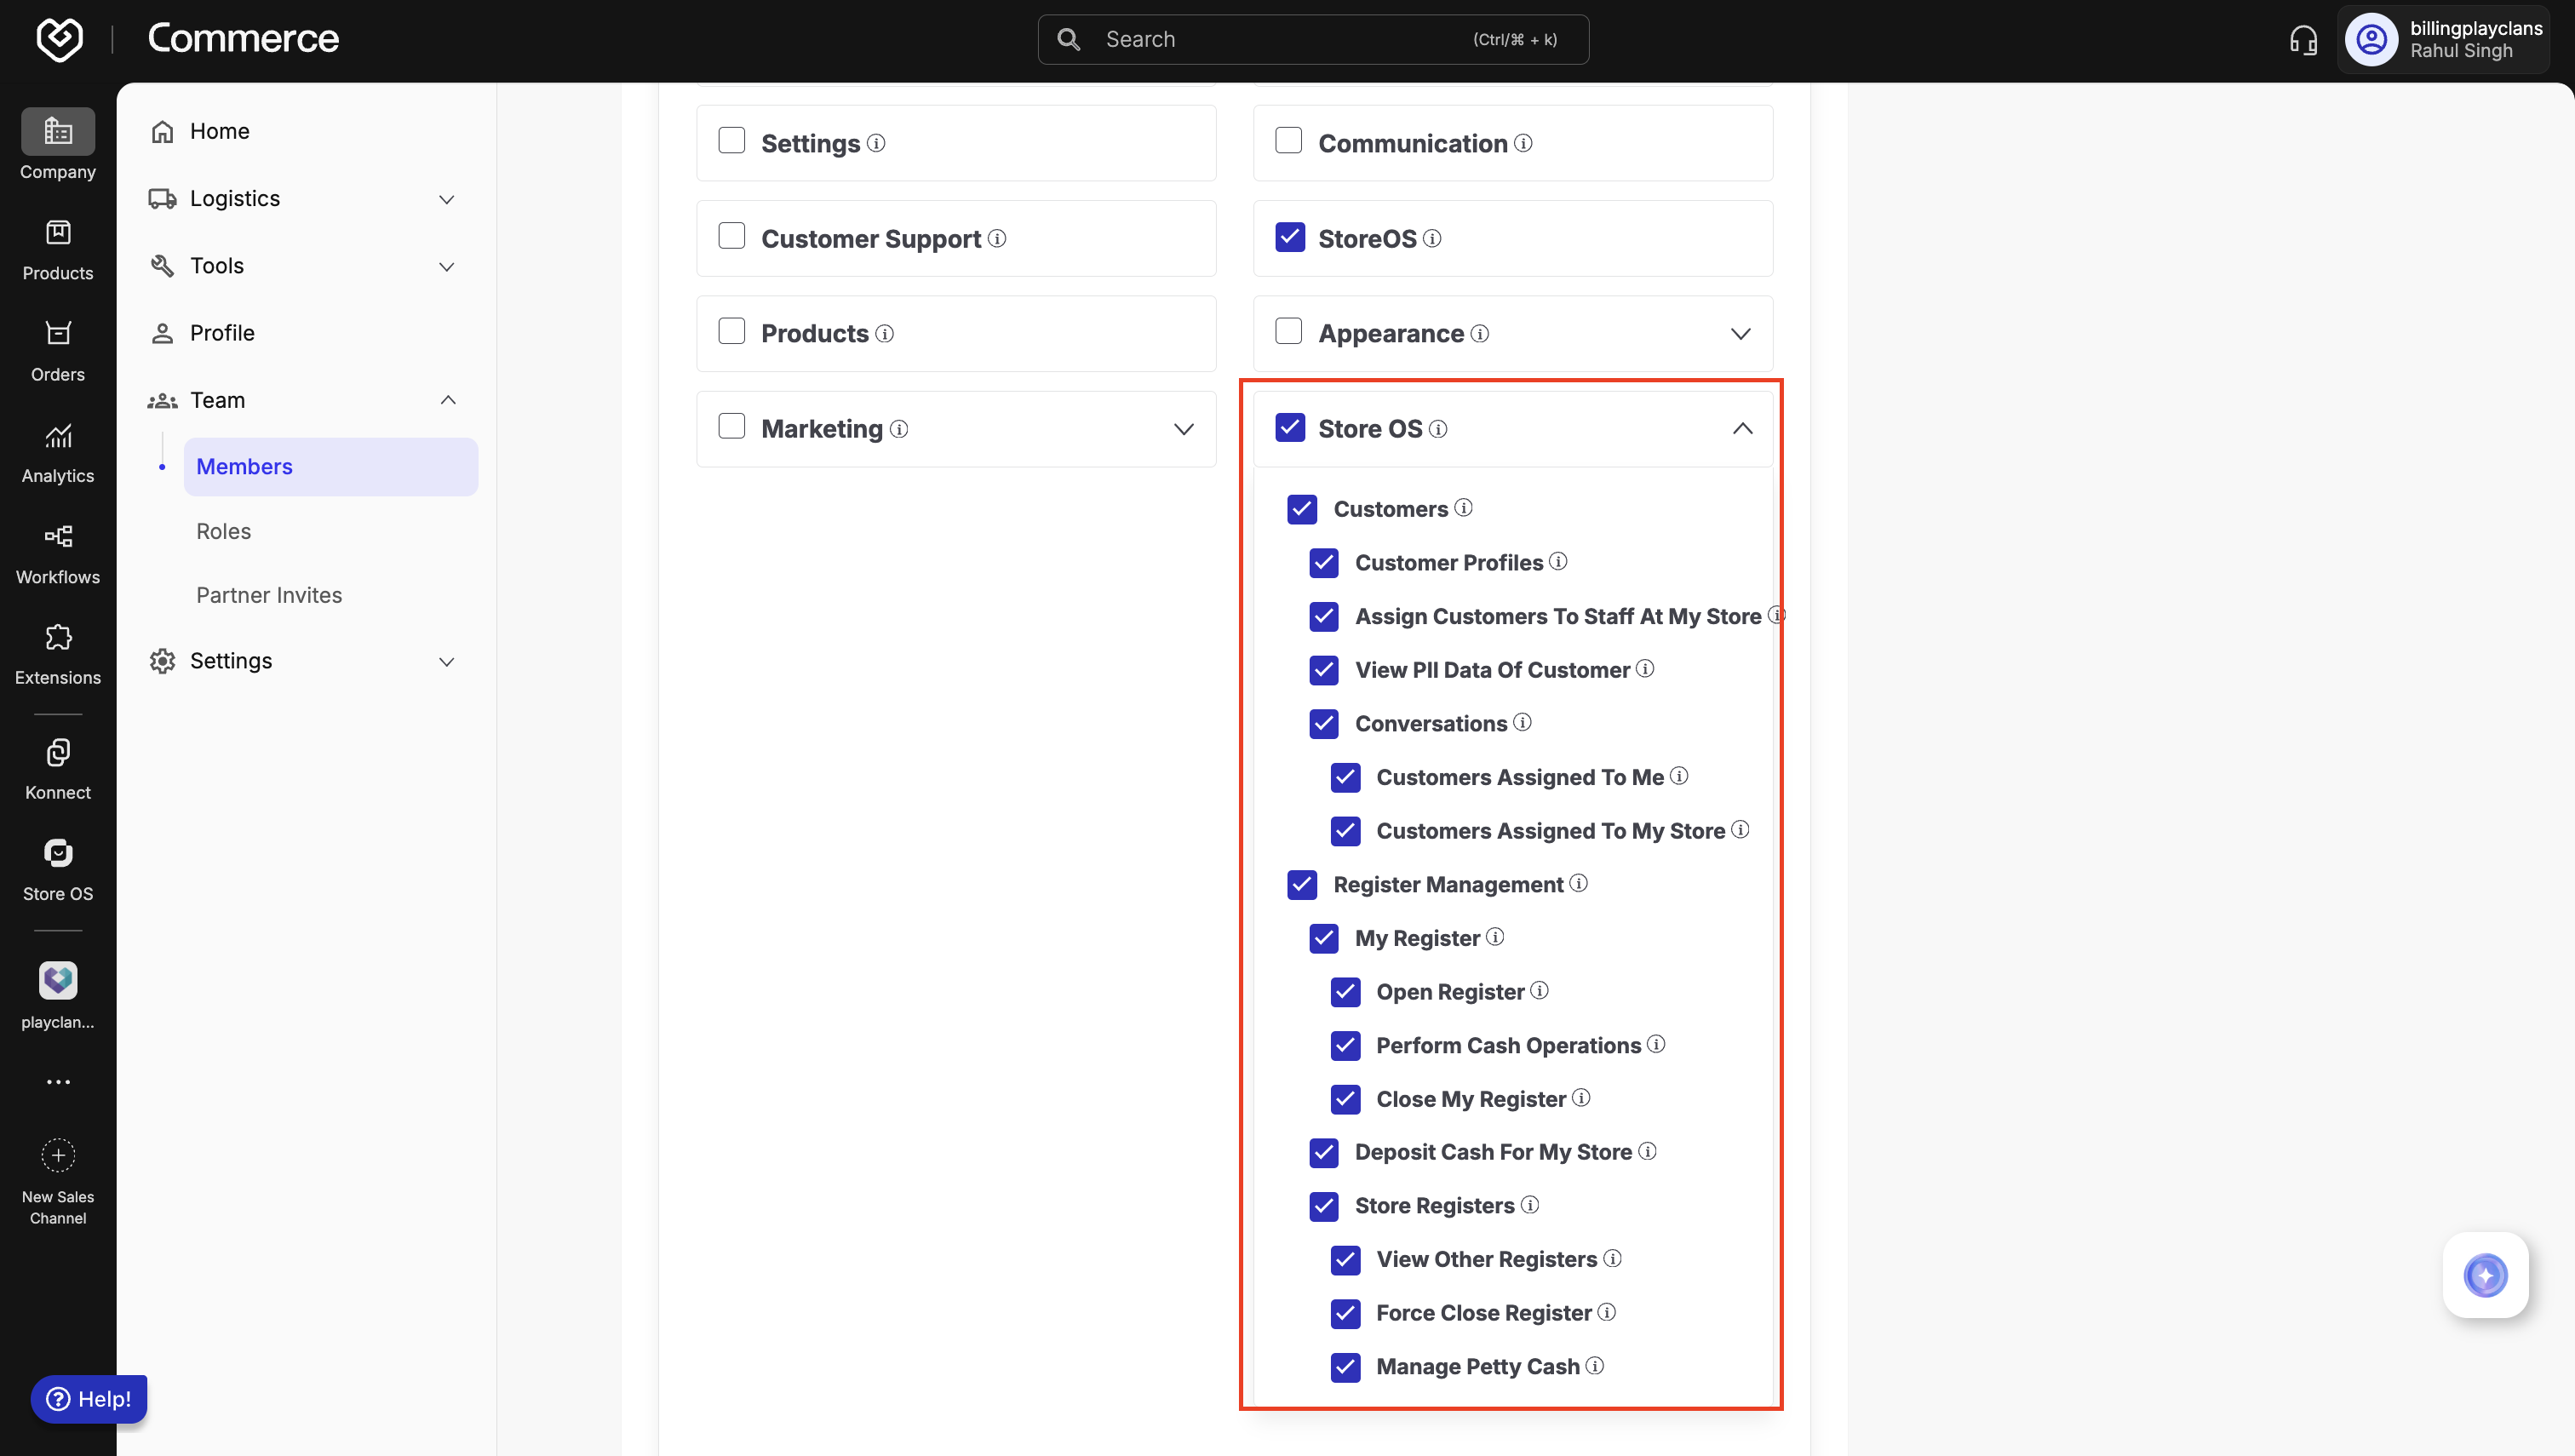This screenshot has height=1456, width=2575.
Task: Click the headset support icon
Action: (x=2303, y=40)
